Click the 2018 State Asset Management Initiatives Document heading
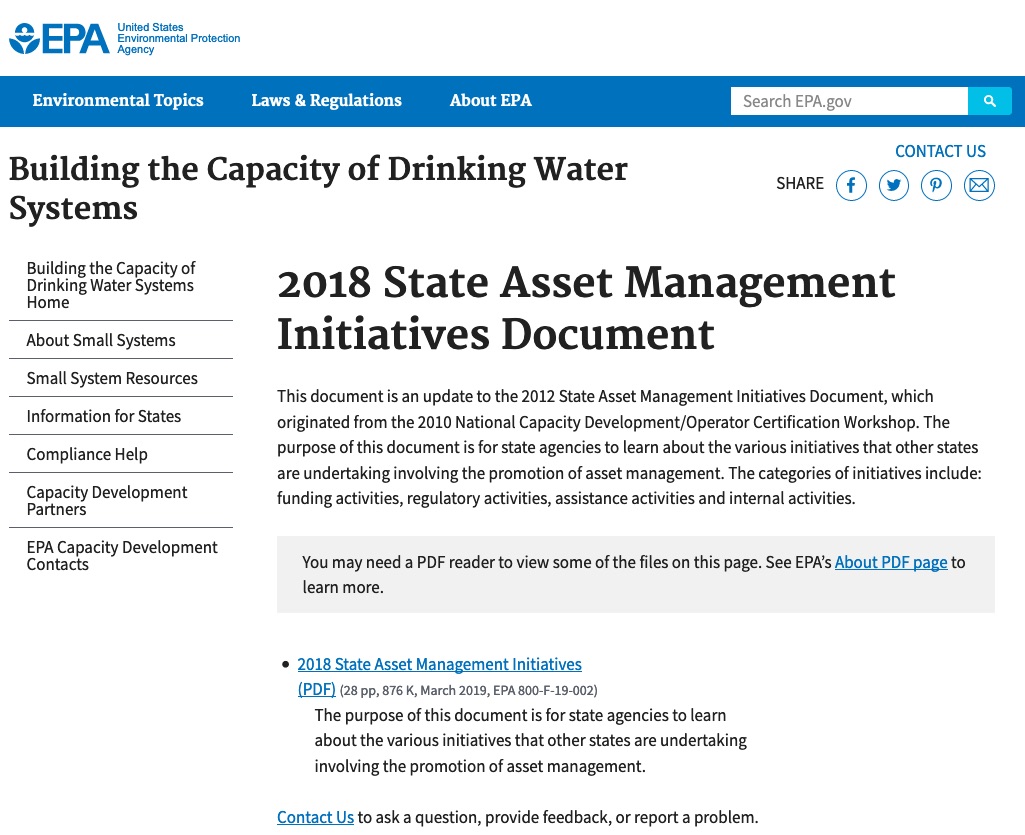 [x=586, y=308]
